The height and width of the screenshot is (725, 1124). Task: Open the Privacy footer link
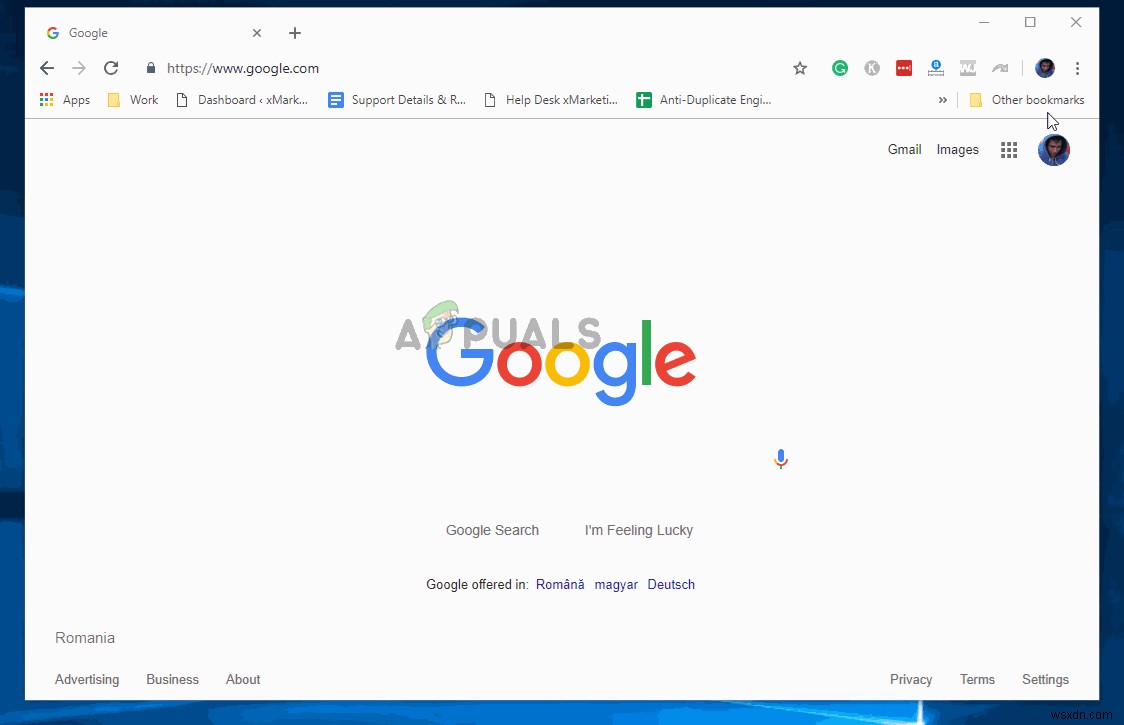(911, 679)
